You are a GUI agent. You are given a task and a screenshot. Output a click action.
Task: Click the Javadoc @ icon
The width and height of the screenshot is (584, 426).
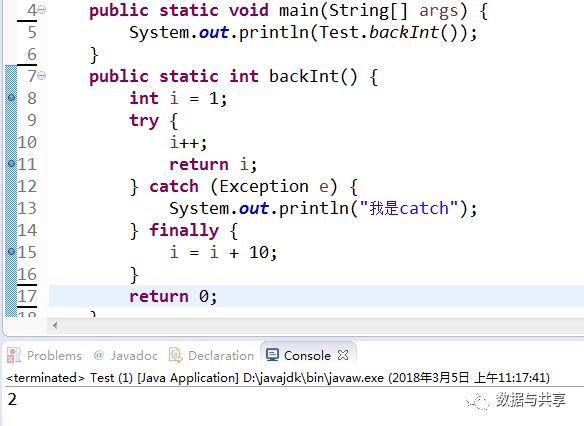click(x=99, y=355)
